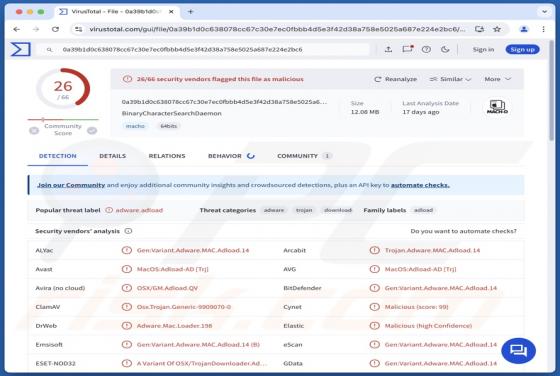Open the tab search chevron in Chrome
The width and height of the screenshot is (560, 376).
(544, 12)
